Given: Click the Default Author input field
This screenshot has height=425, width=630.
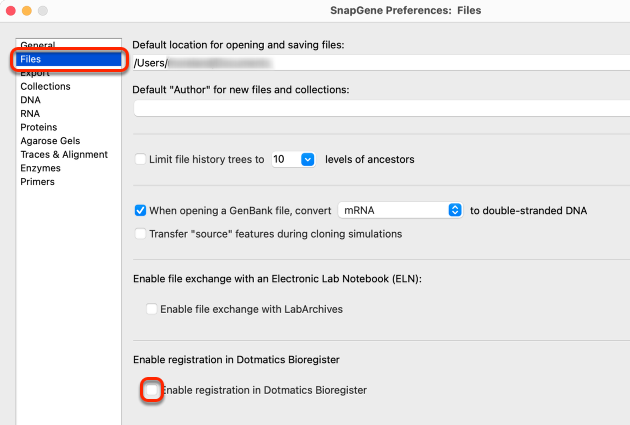Looking at the screenshot, I should point(381,108).
